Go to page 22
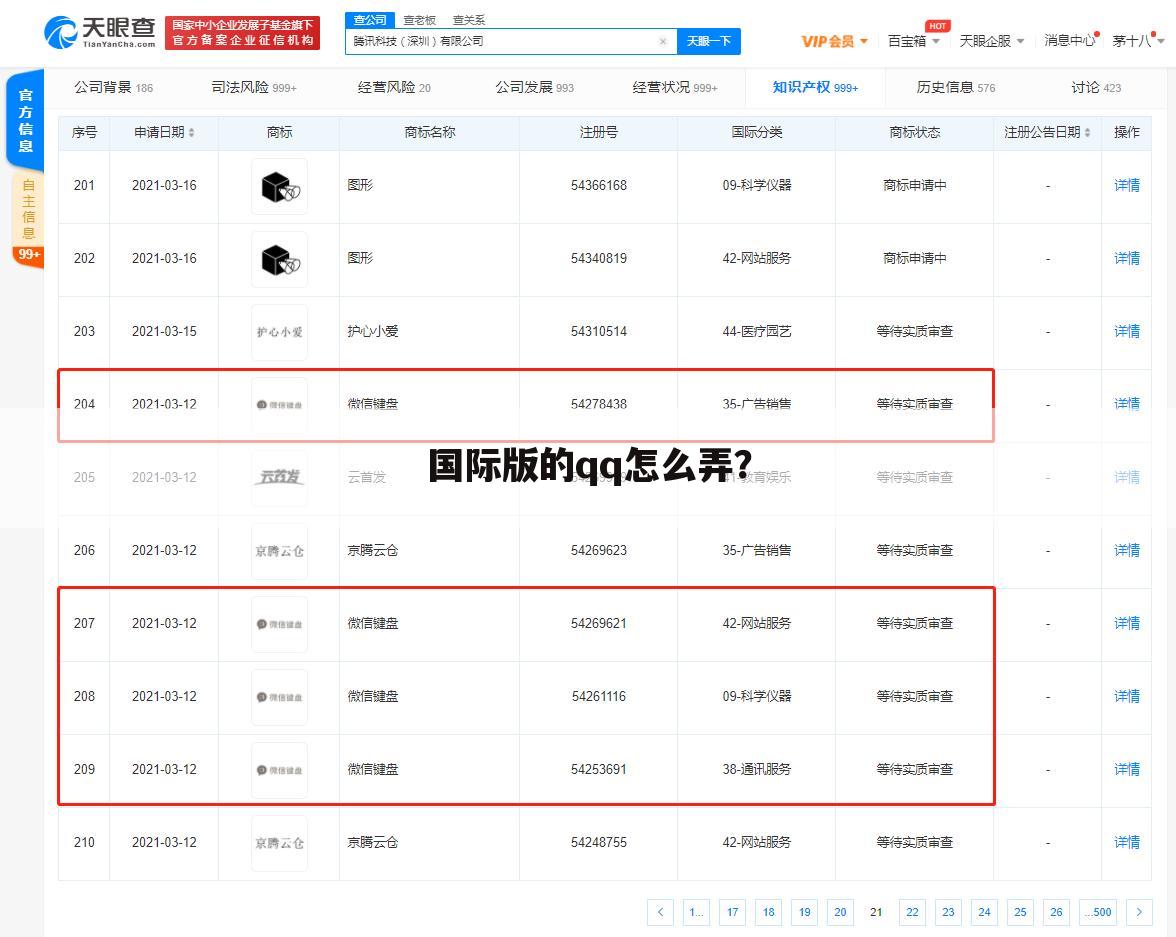The height and width of the screenshot is (937, 1176). pyautogui.click(x=912, y=912)
